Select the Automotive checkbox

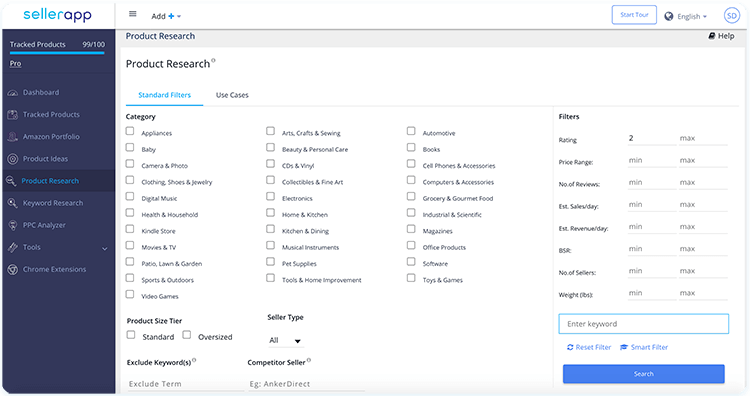click(411, 131)
